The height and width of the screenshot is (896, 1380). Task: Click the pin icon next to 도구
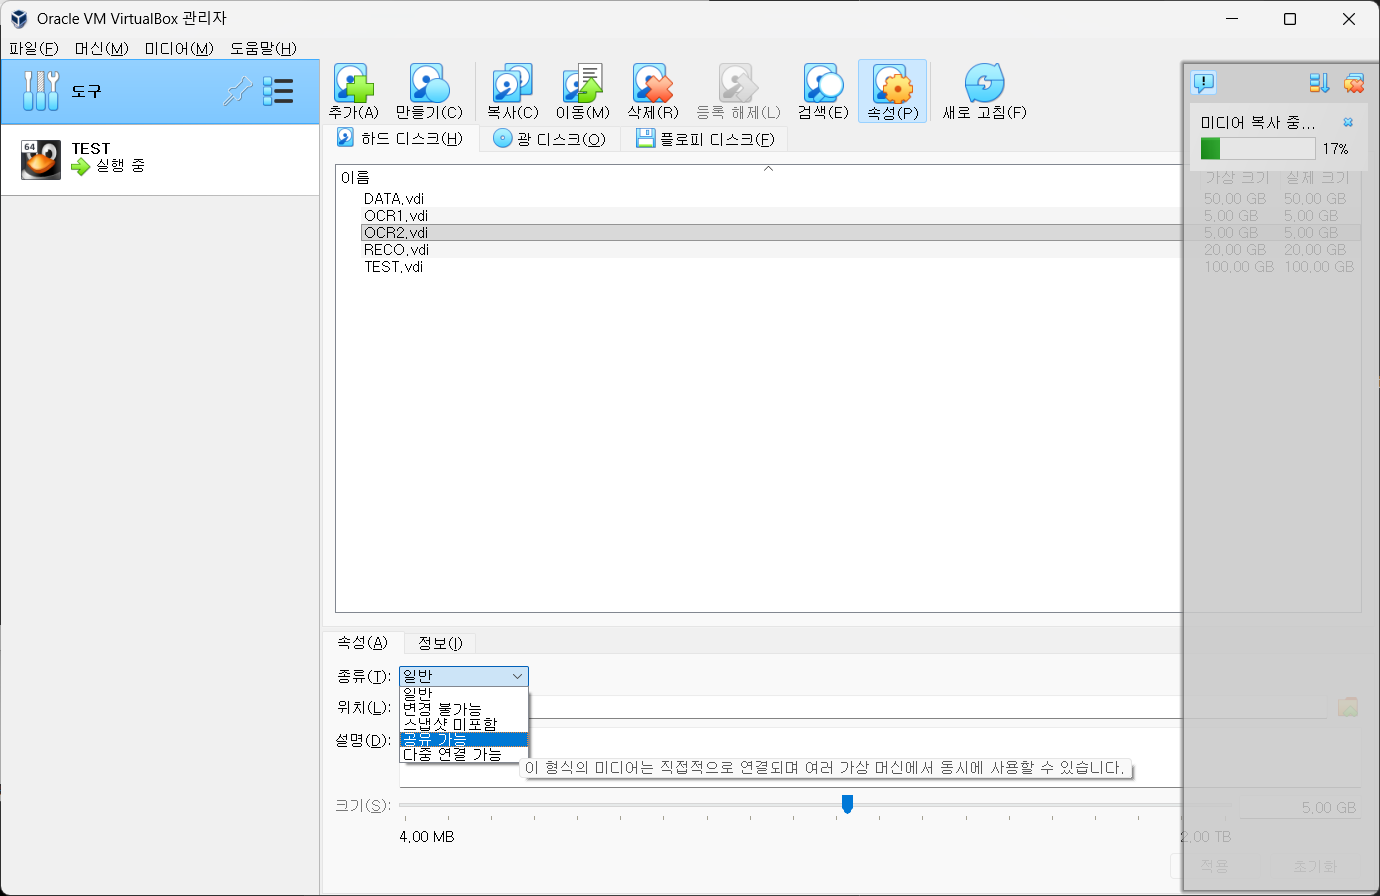pos(237,91)
